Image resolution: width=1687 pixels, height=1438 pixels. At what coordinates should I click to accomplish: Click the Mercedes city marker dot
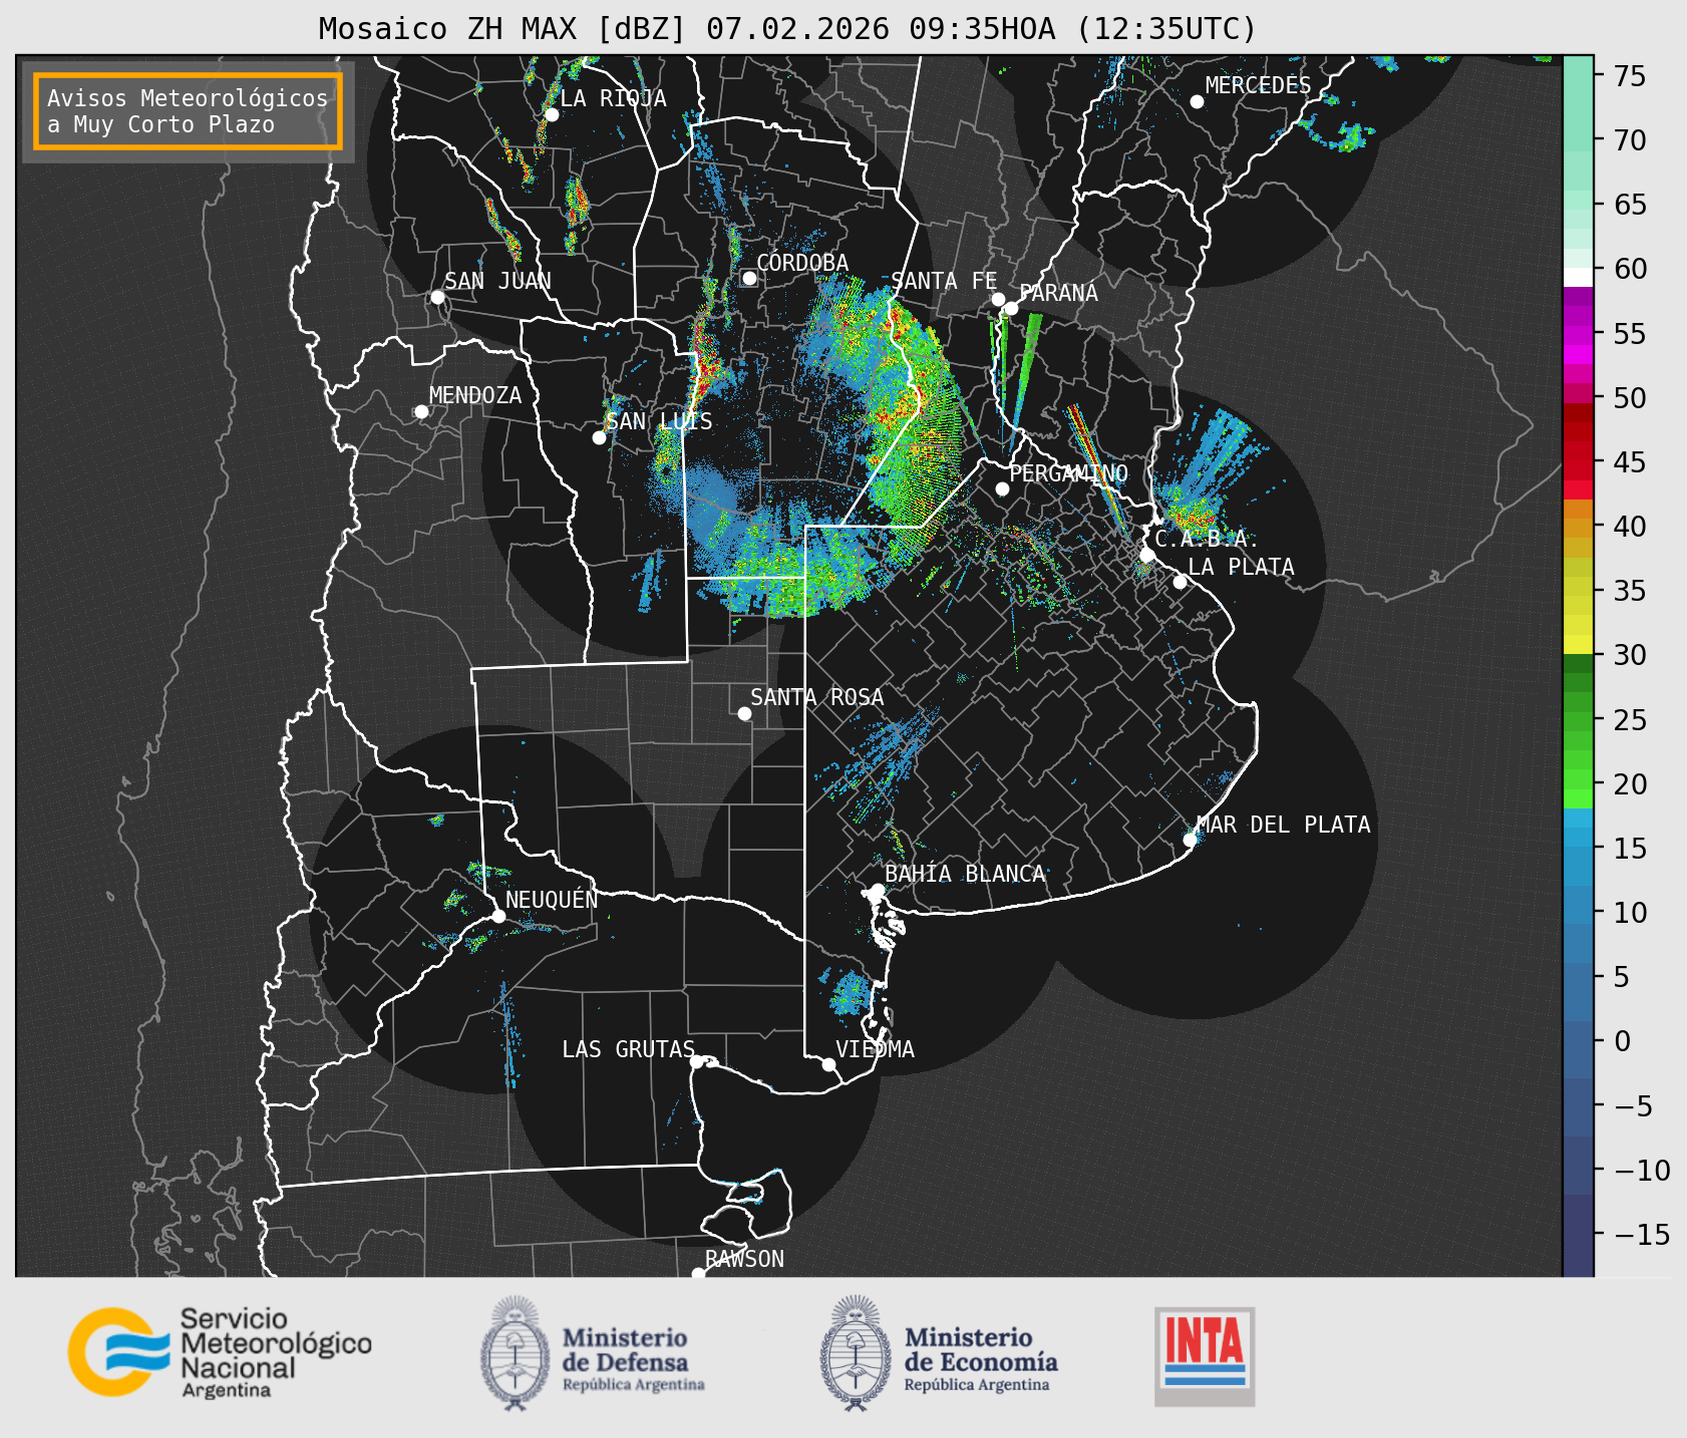tap(1197, 102)
